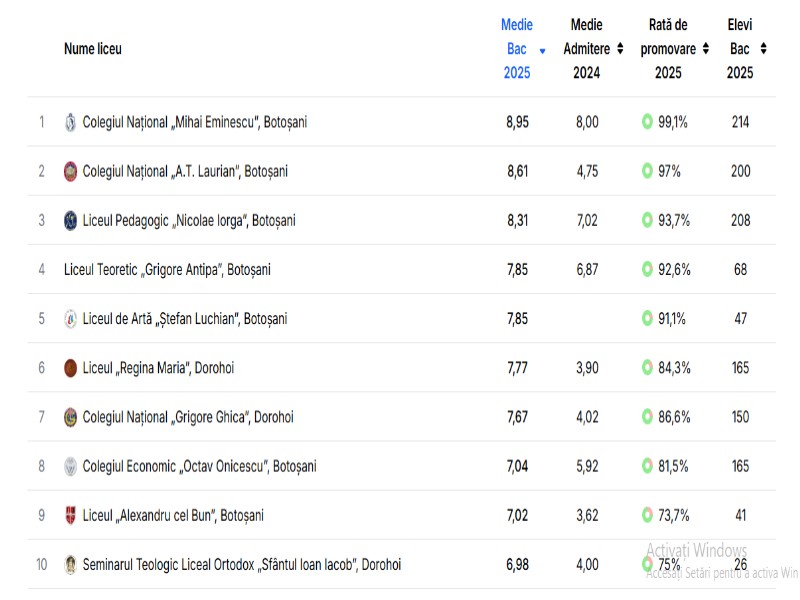Click the 99,1% pass-rate circle indicator
Screen dimensions: 800x600
(x=647, y=122)
